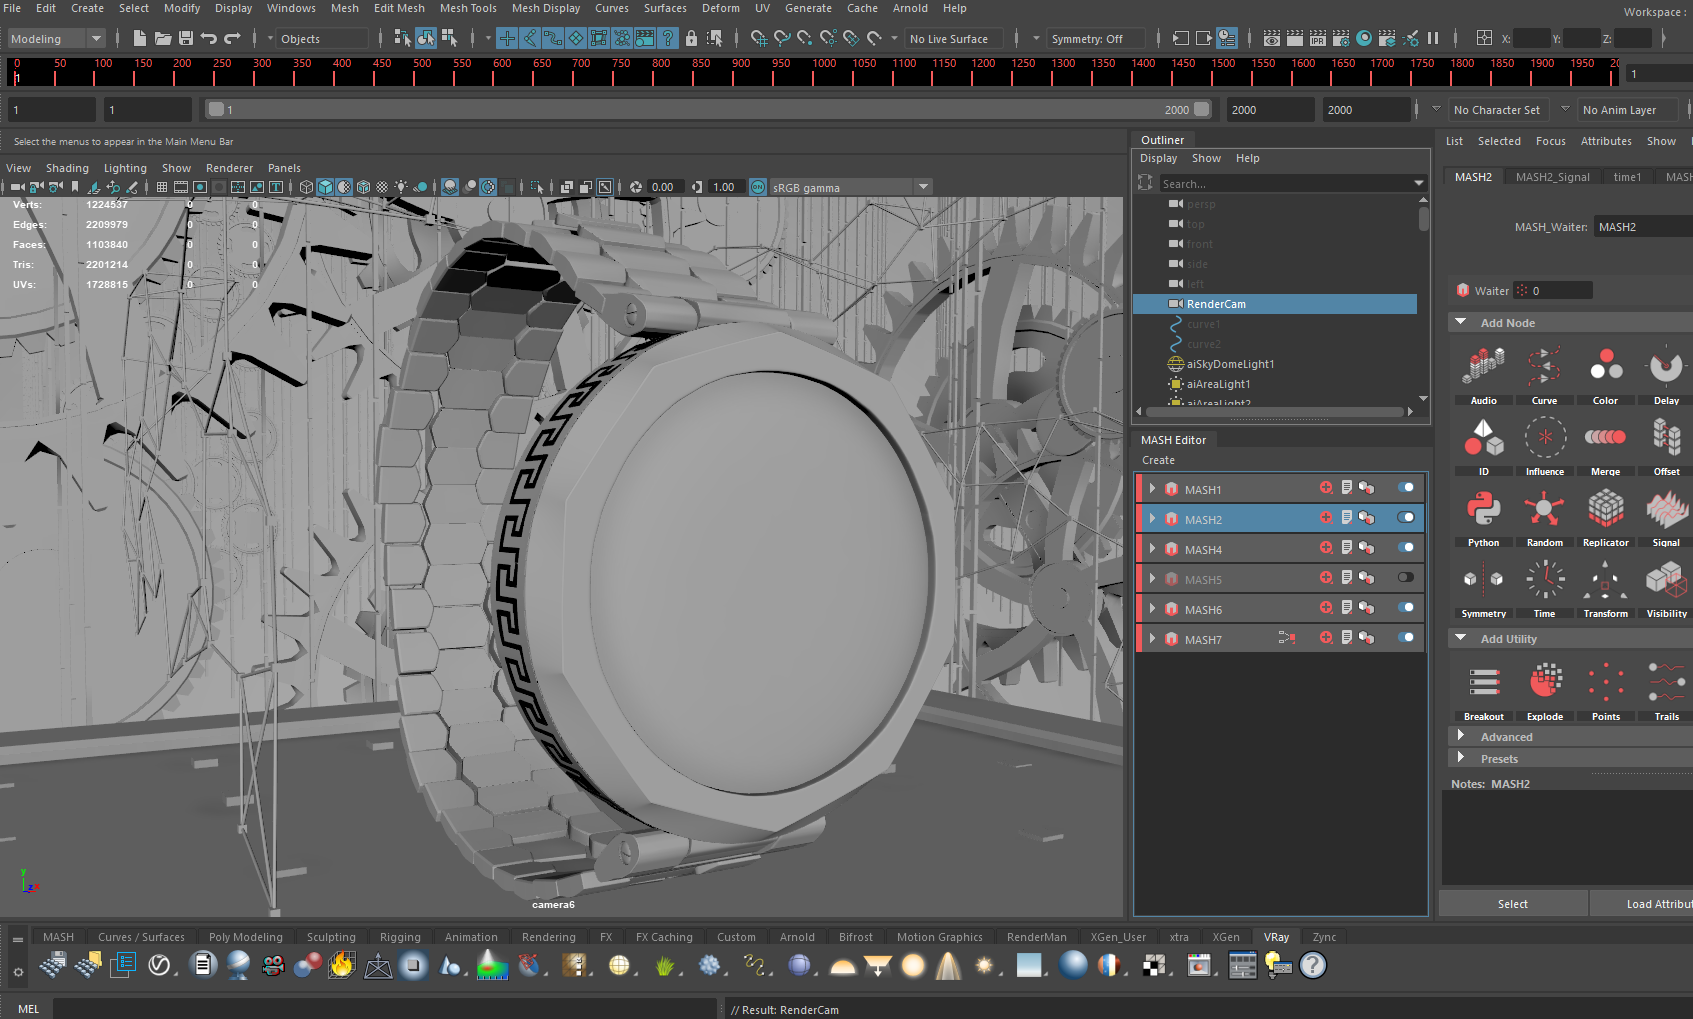Screen dimensions: 1693x1019
Task: Enable the MASH5 network switch
Action: (x=1406, y=578)
